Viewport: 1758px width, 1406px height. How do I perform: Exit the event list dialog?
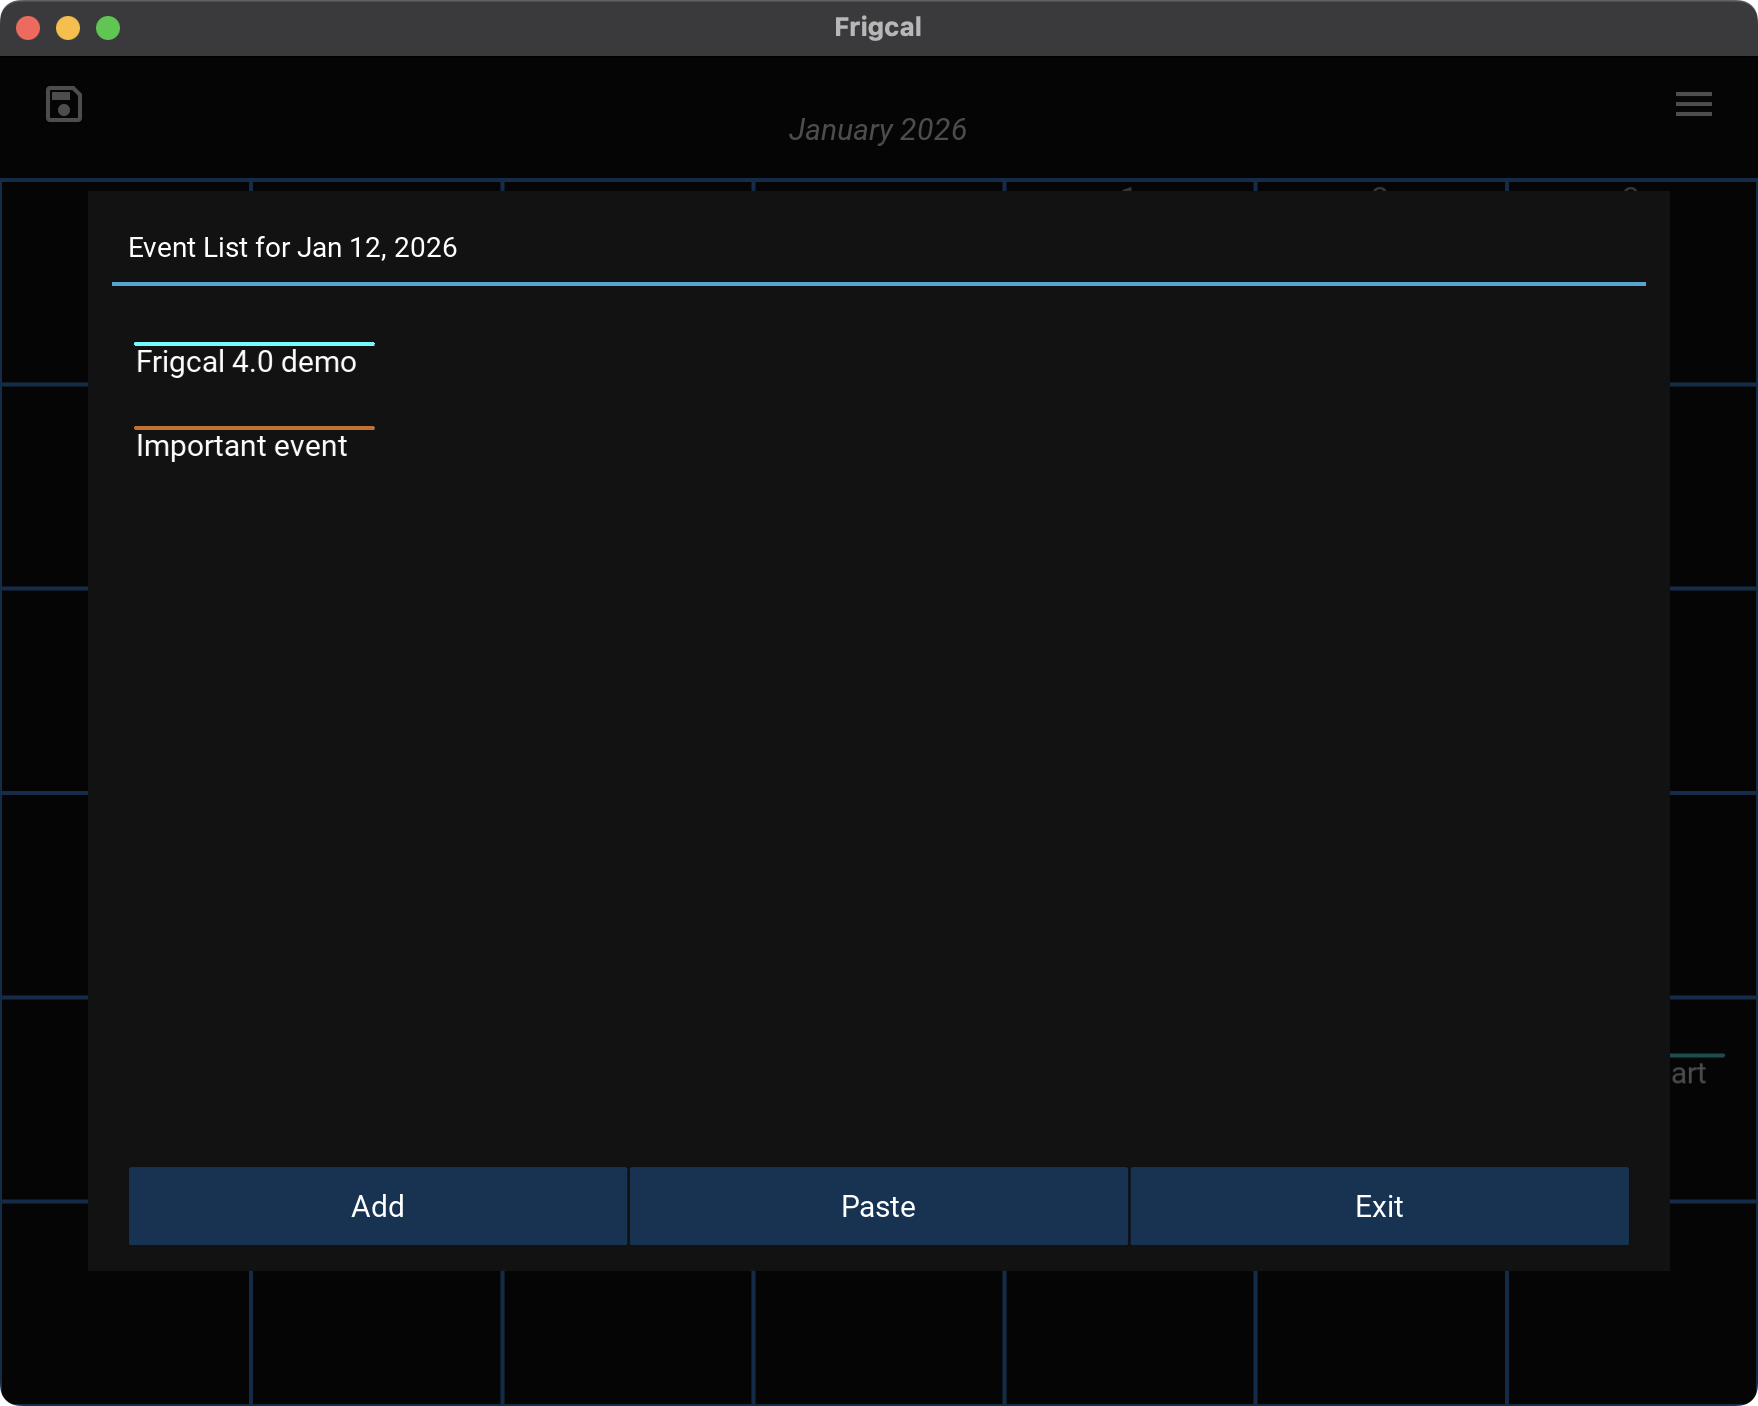point(1380,1206)
